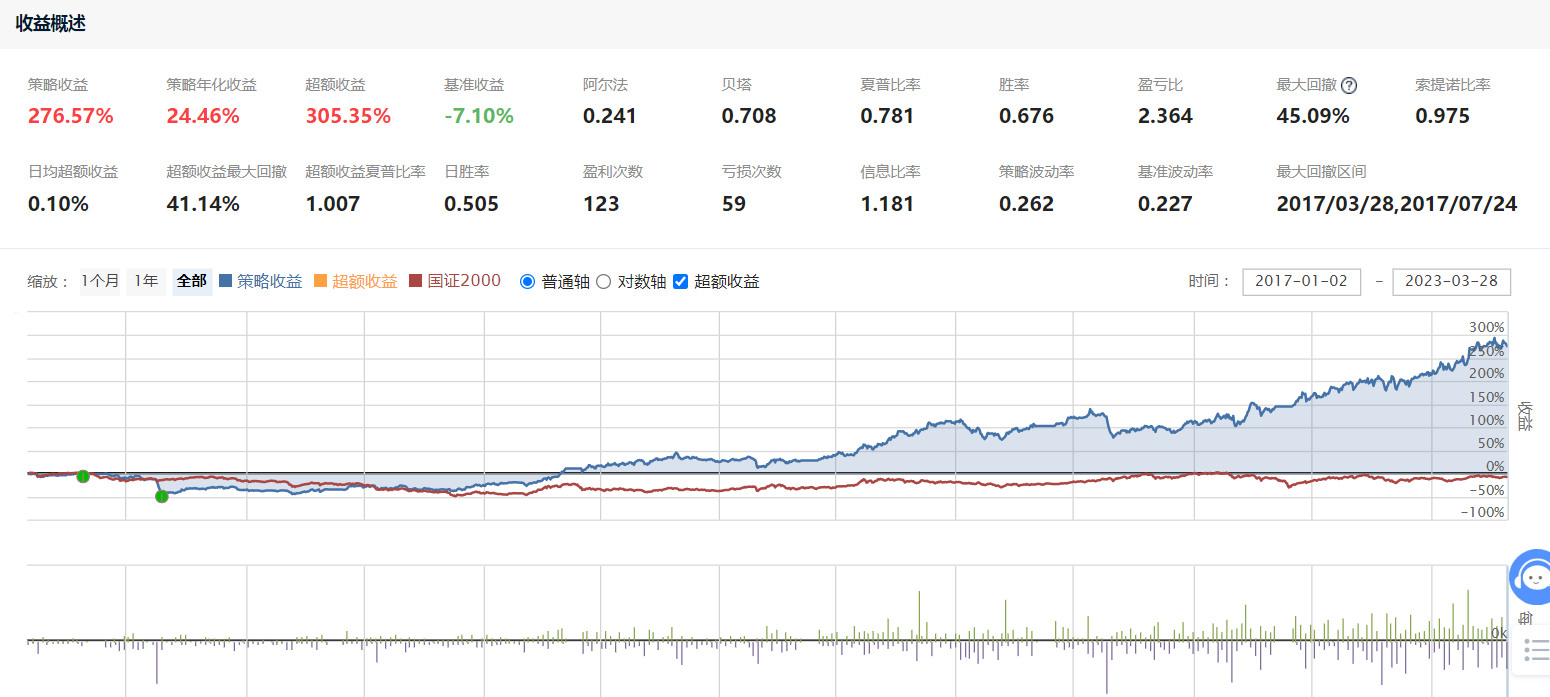1550x697 pixels.
Task: Click the help icon beside 最大回撤
Action: point(1349,86)
